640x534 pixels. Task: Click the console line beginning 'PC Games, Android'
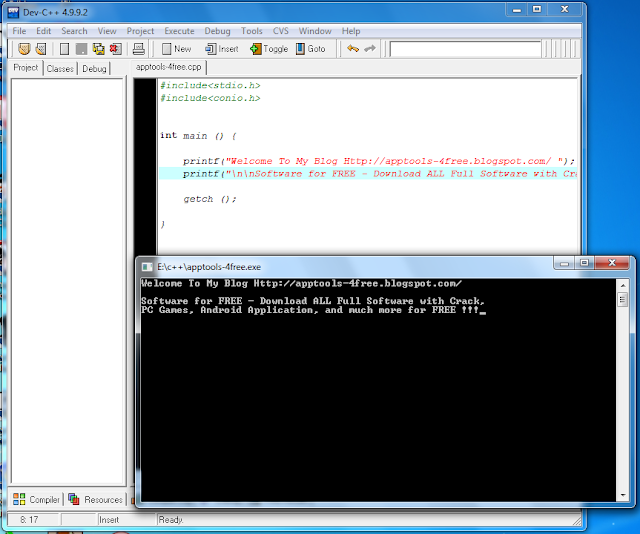[313, 310]
